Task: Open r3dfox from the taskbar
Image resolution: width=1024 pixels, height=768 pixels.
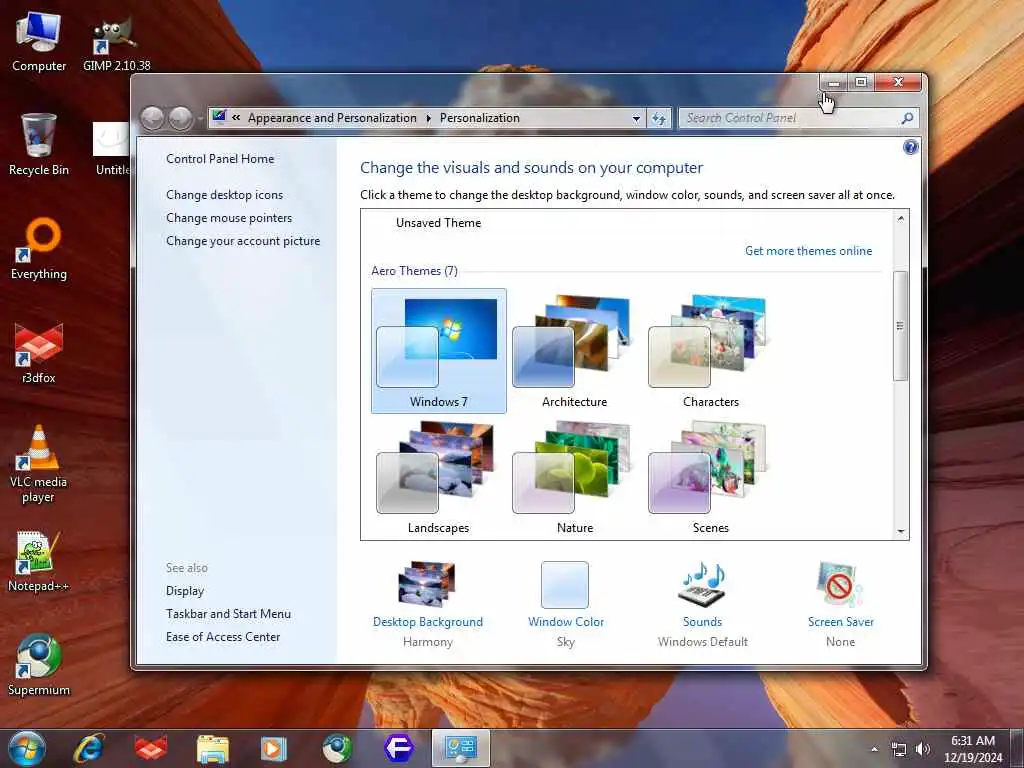Action: coord(151,748)
